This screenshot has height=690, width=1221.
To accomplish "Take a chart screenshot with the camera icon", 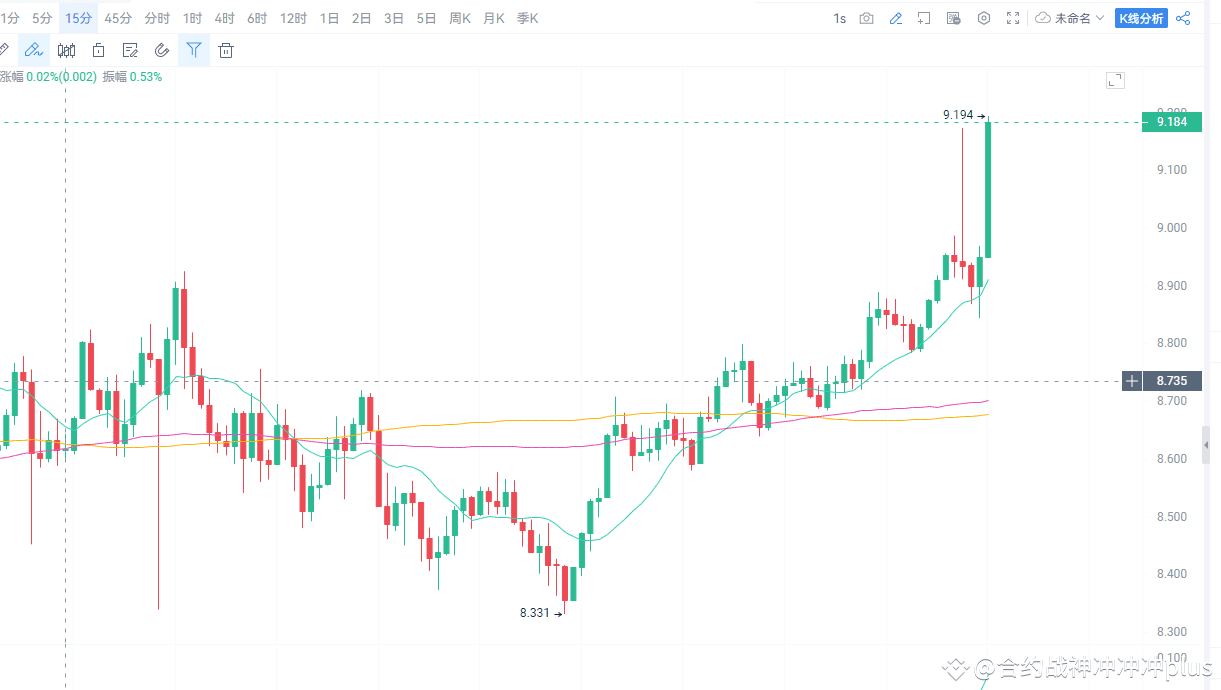I will [866, 17].
